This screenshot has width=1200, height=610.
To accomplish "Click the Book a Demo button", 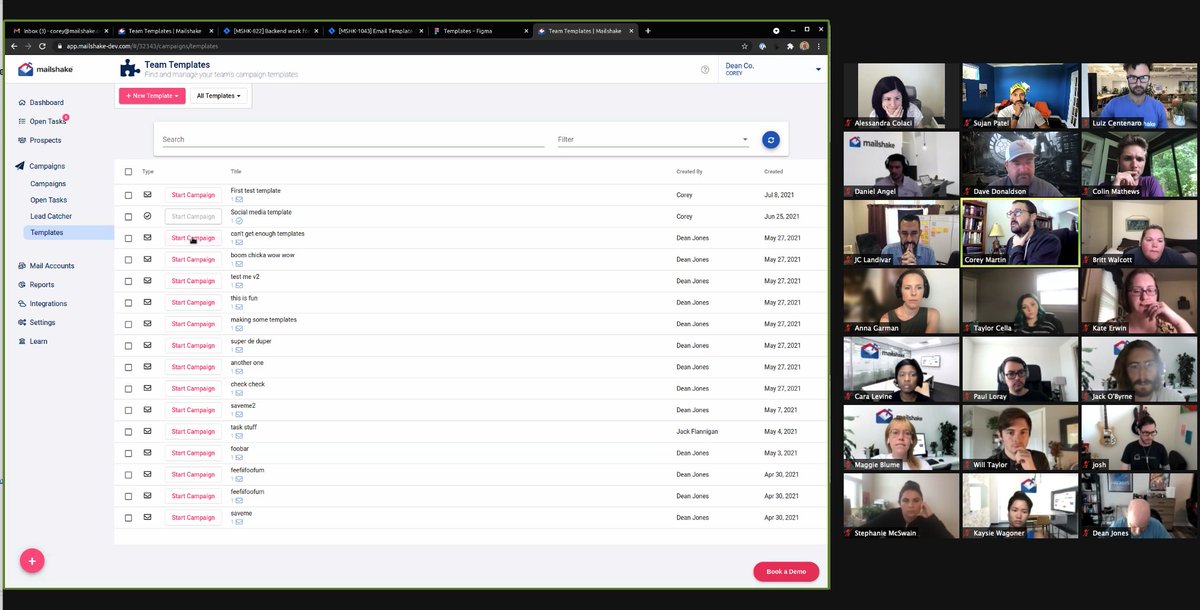I will 786,572.
